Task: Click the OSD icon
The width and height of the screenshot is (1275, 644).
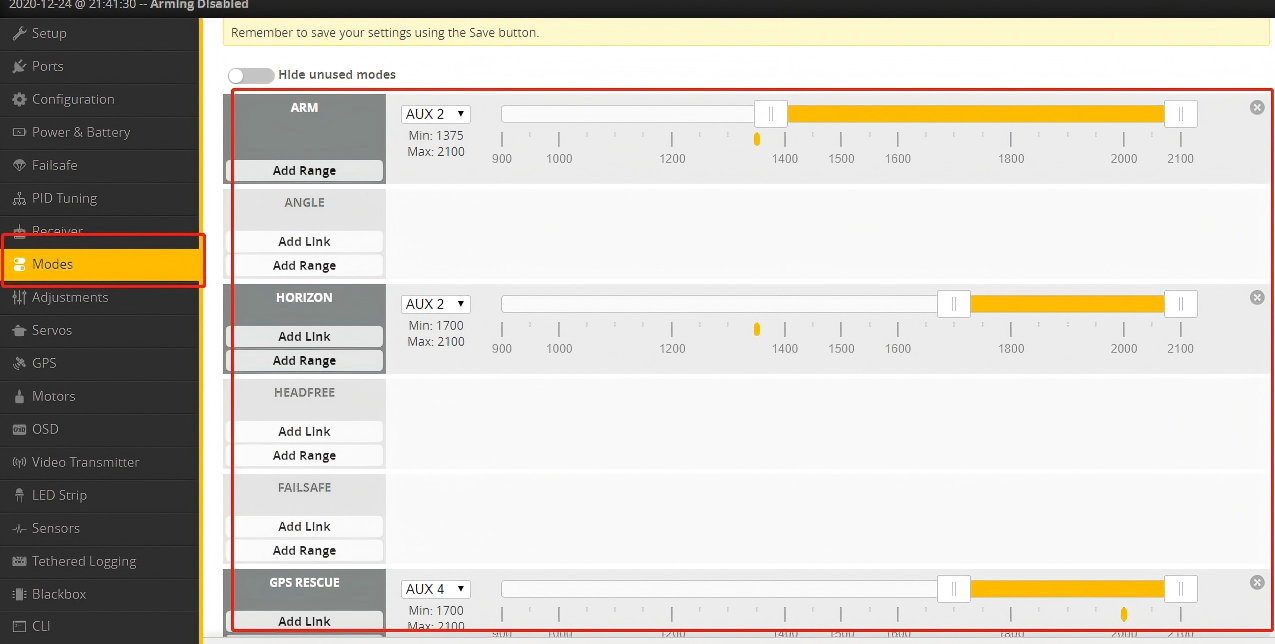Action: tap(19, 429)
